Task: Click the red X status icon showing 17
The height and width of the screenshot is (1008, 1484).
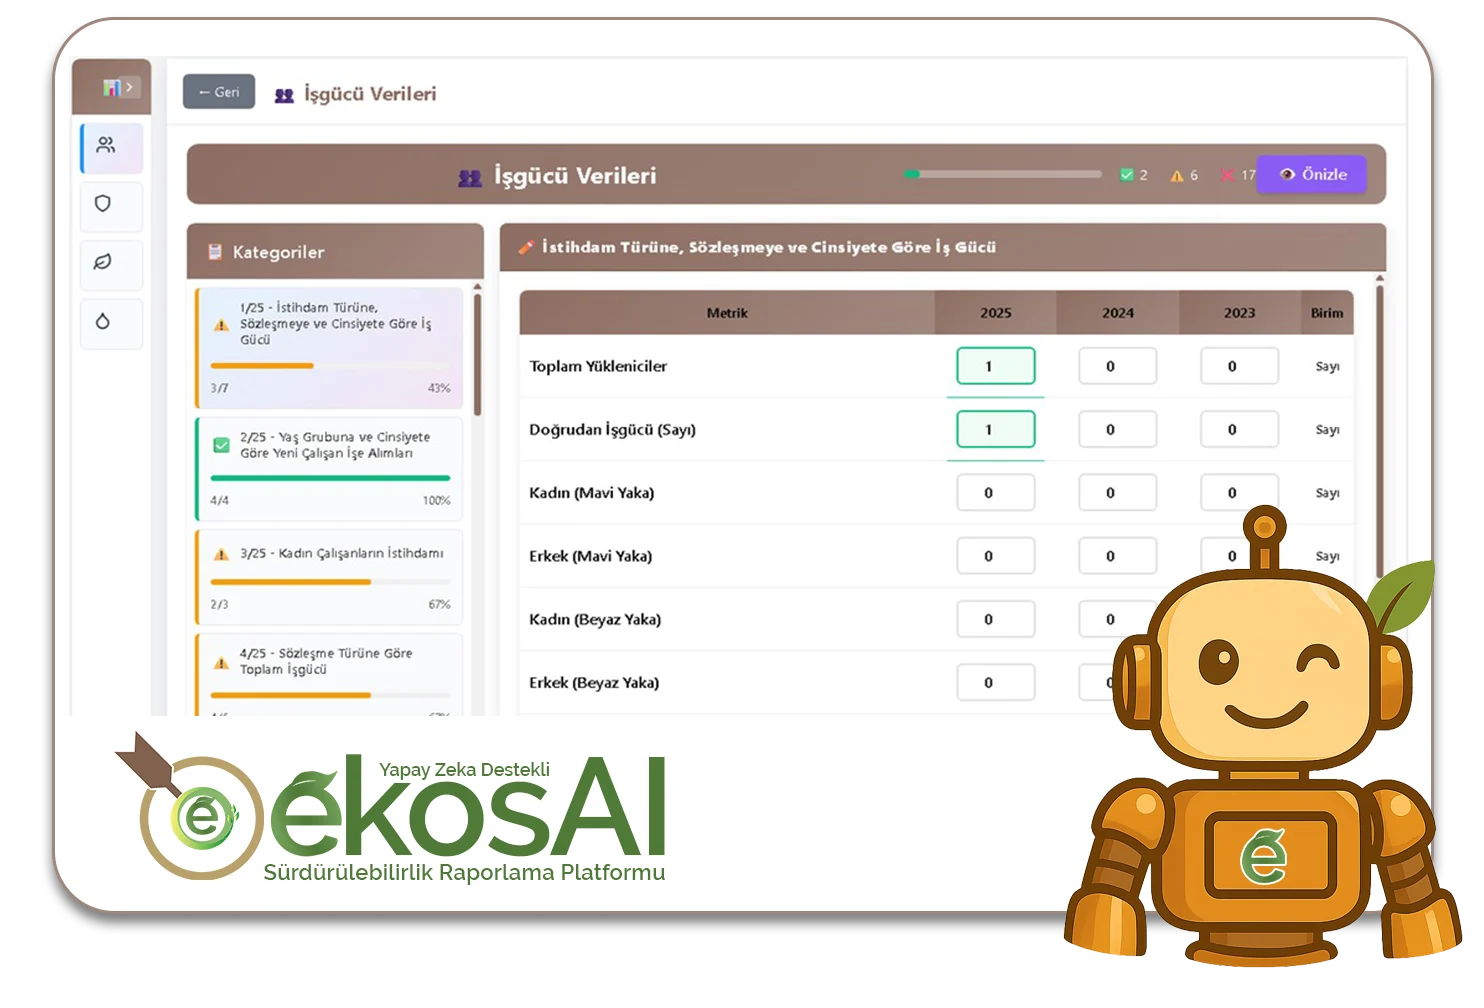Action: tap(1227, 176)
